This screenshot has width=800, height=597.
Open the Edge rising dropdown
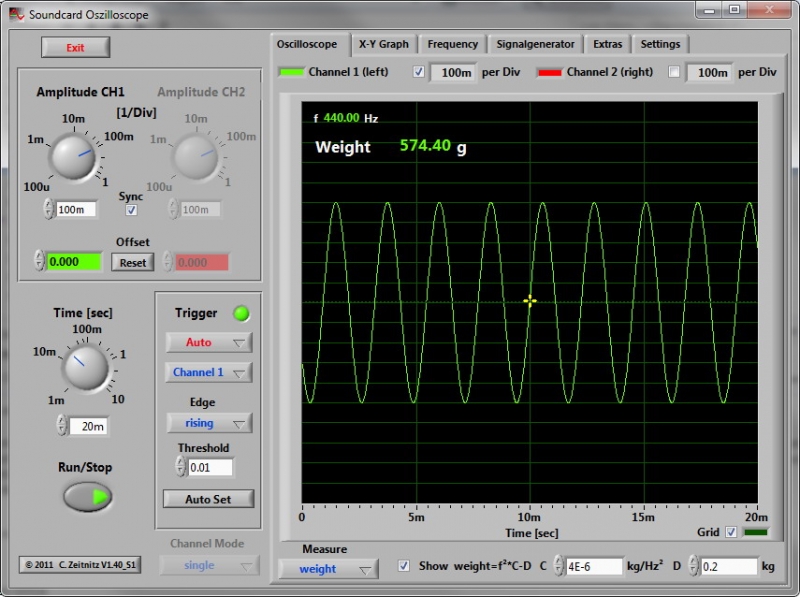coord(208,423)
